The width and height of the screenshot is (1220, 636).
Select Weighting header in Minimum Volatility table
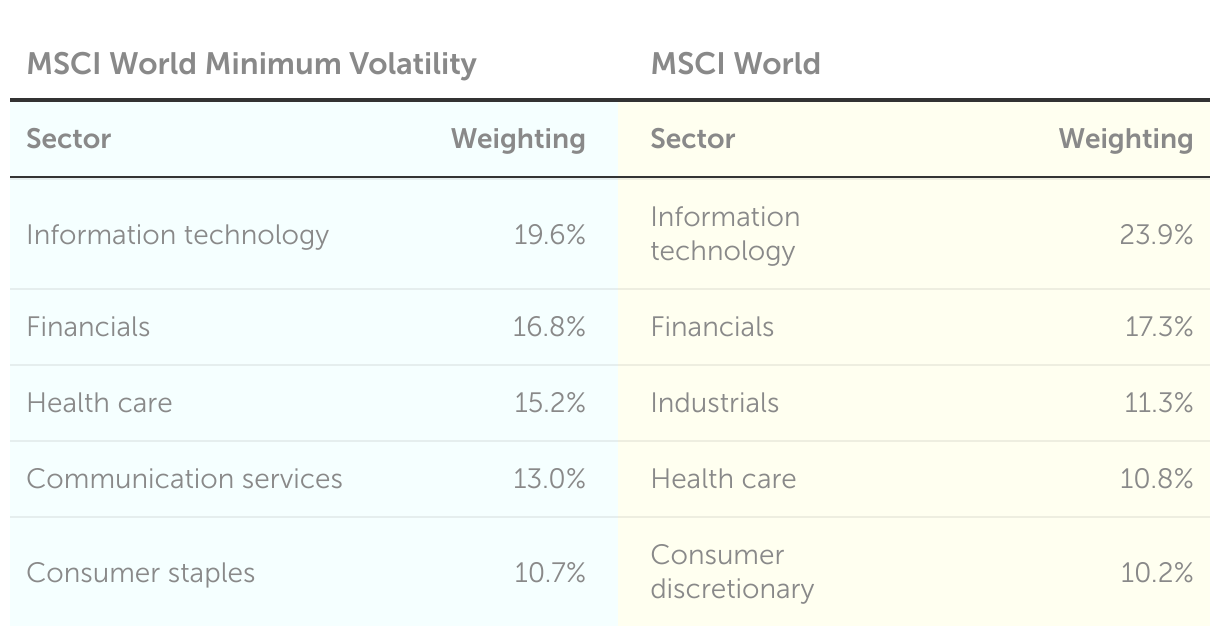(x=518, y=138)
